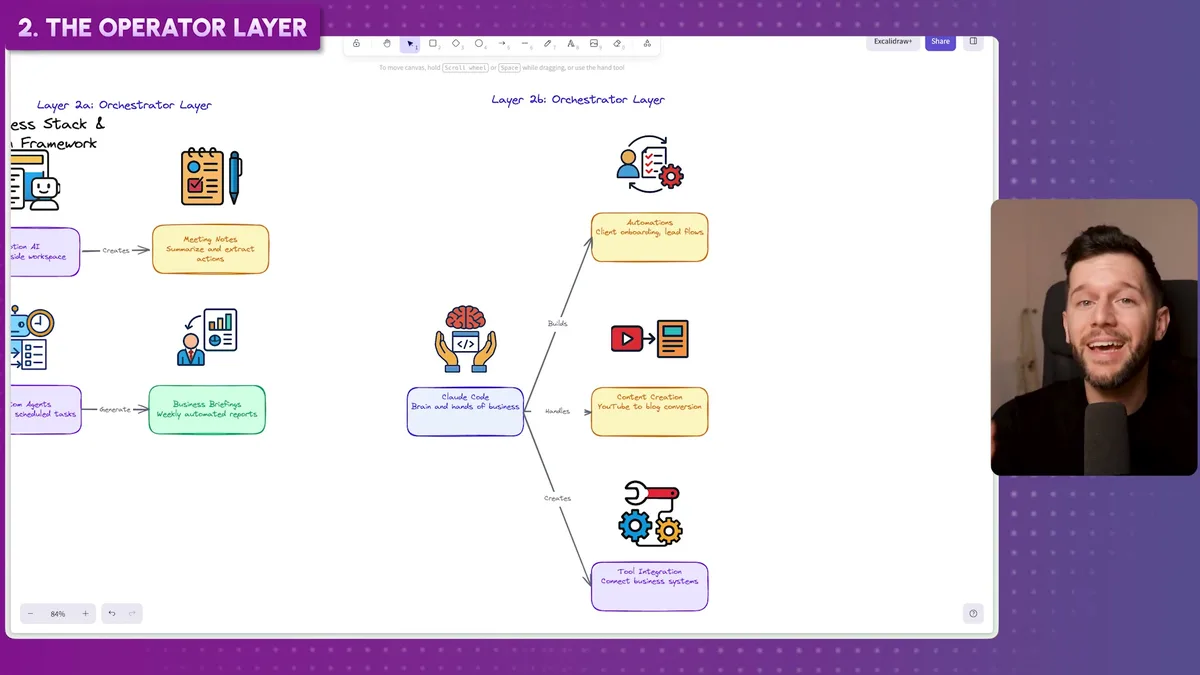Select the line tool
Screen dimensions: 1200x675
point(525,43)
